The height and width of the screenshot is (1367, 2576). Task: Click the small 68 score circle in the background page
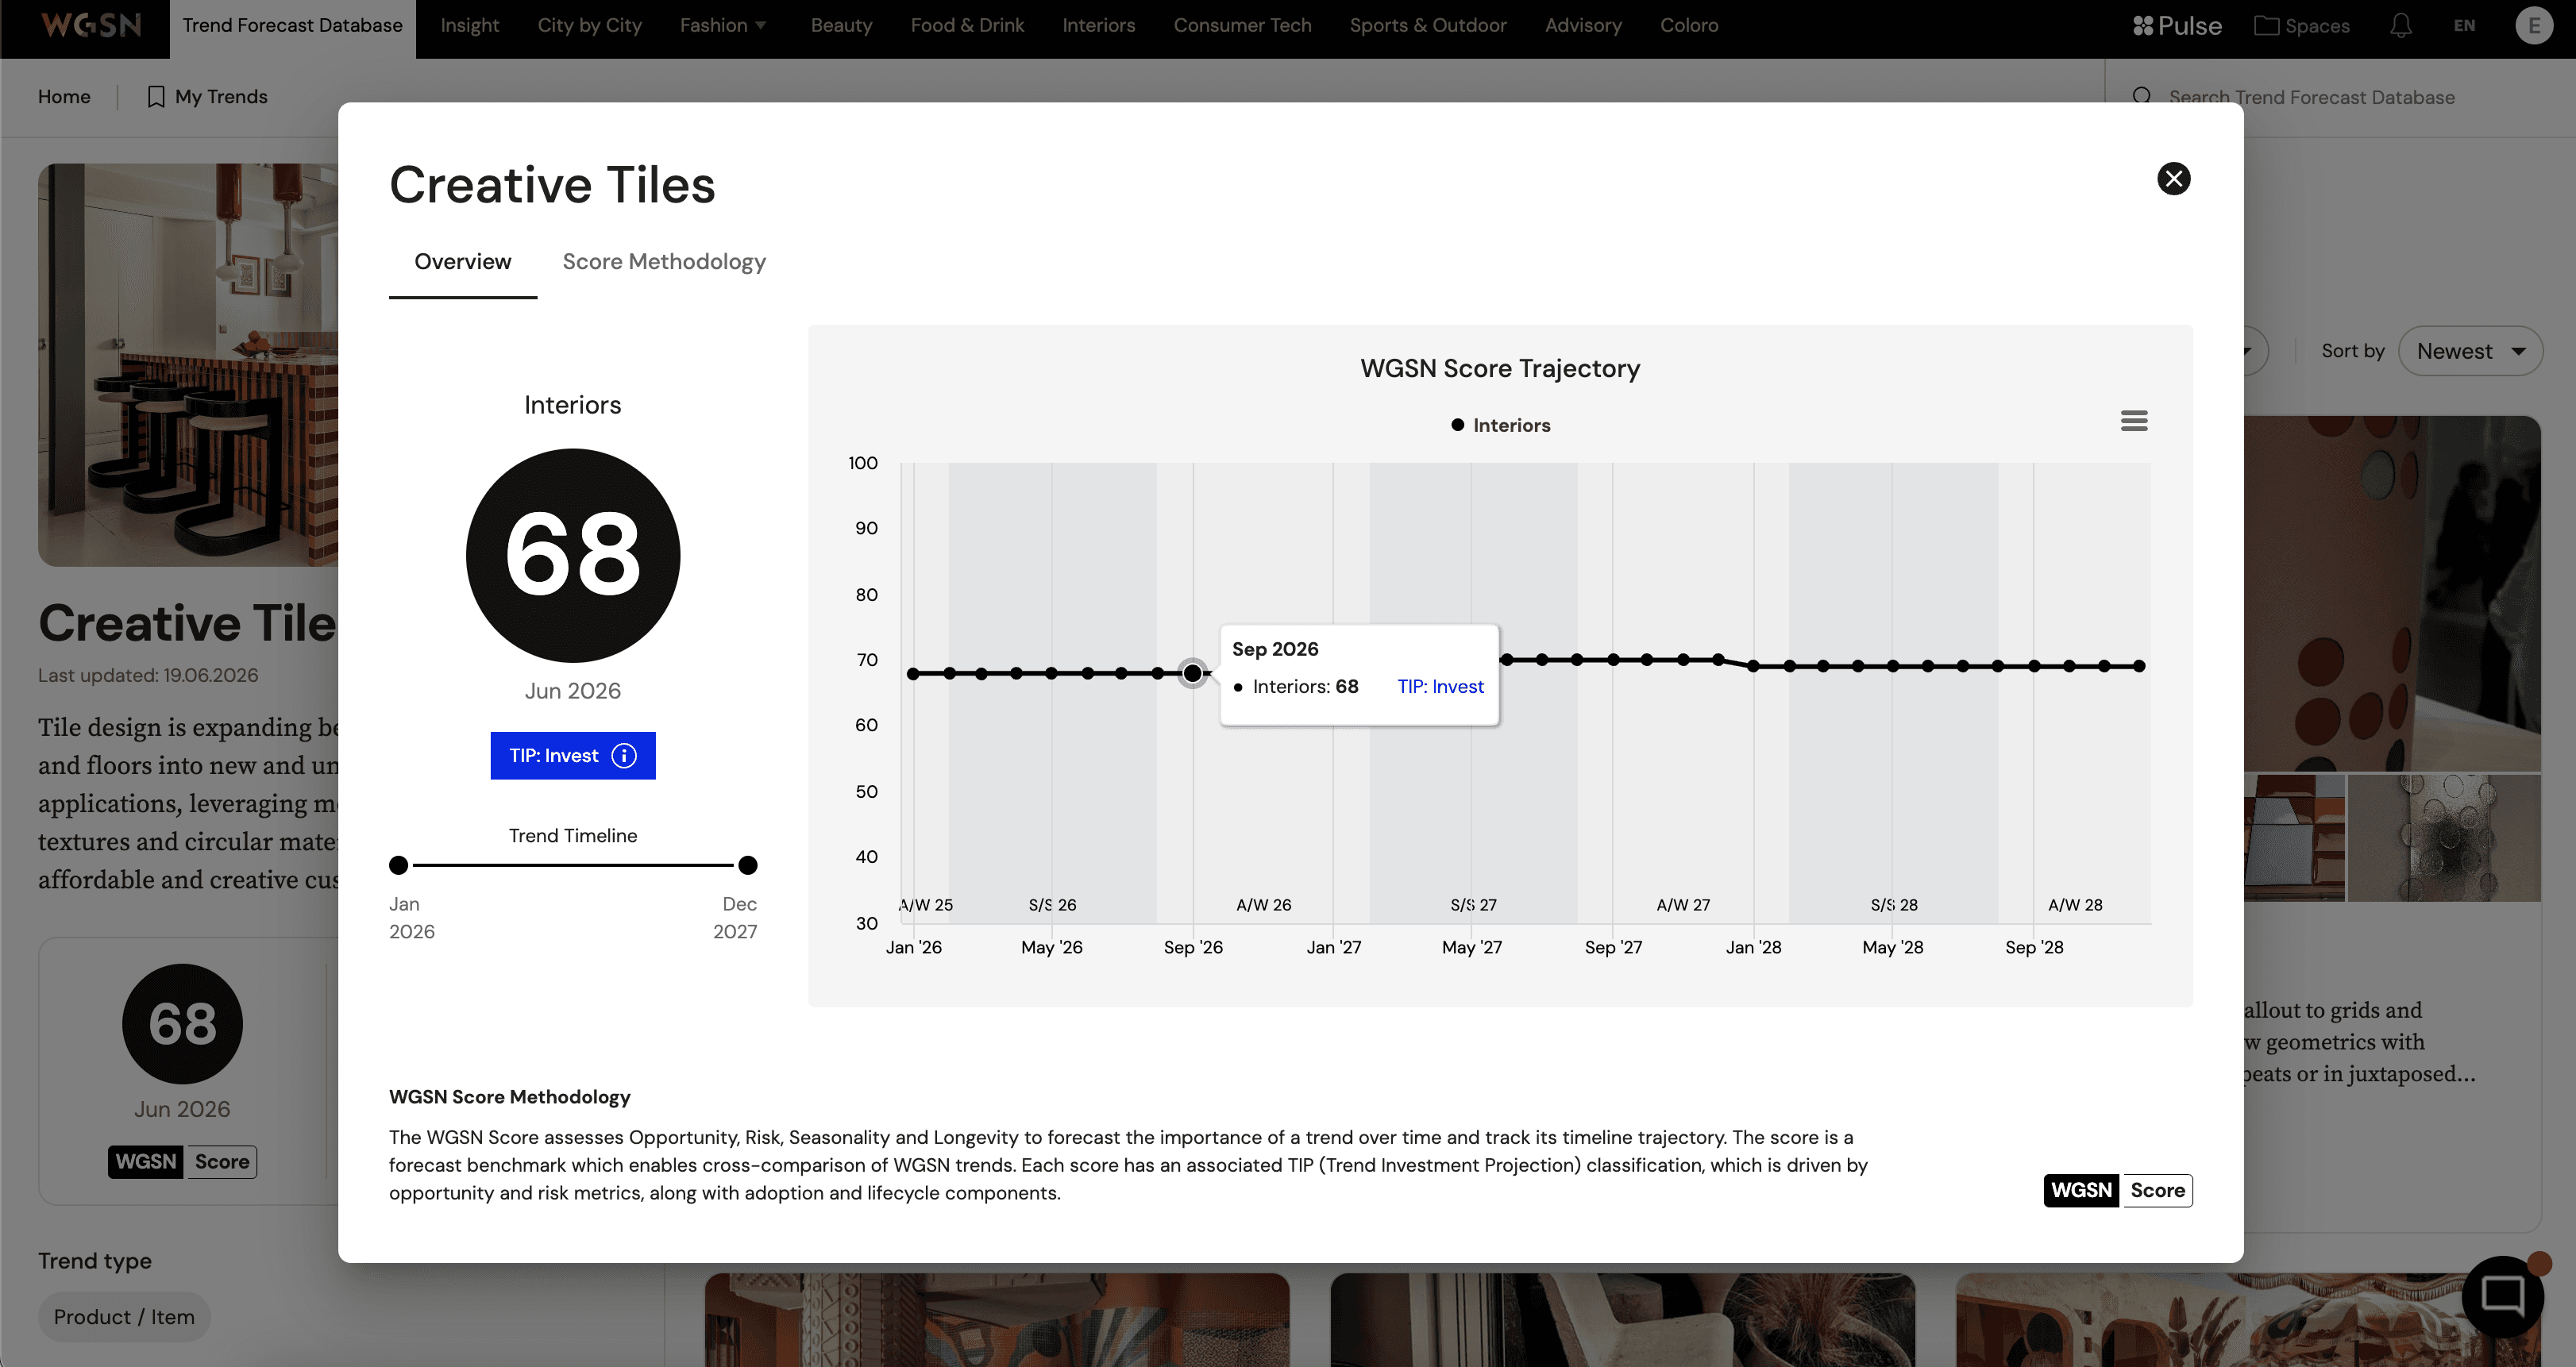coord(182,1024)
